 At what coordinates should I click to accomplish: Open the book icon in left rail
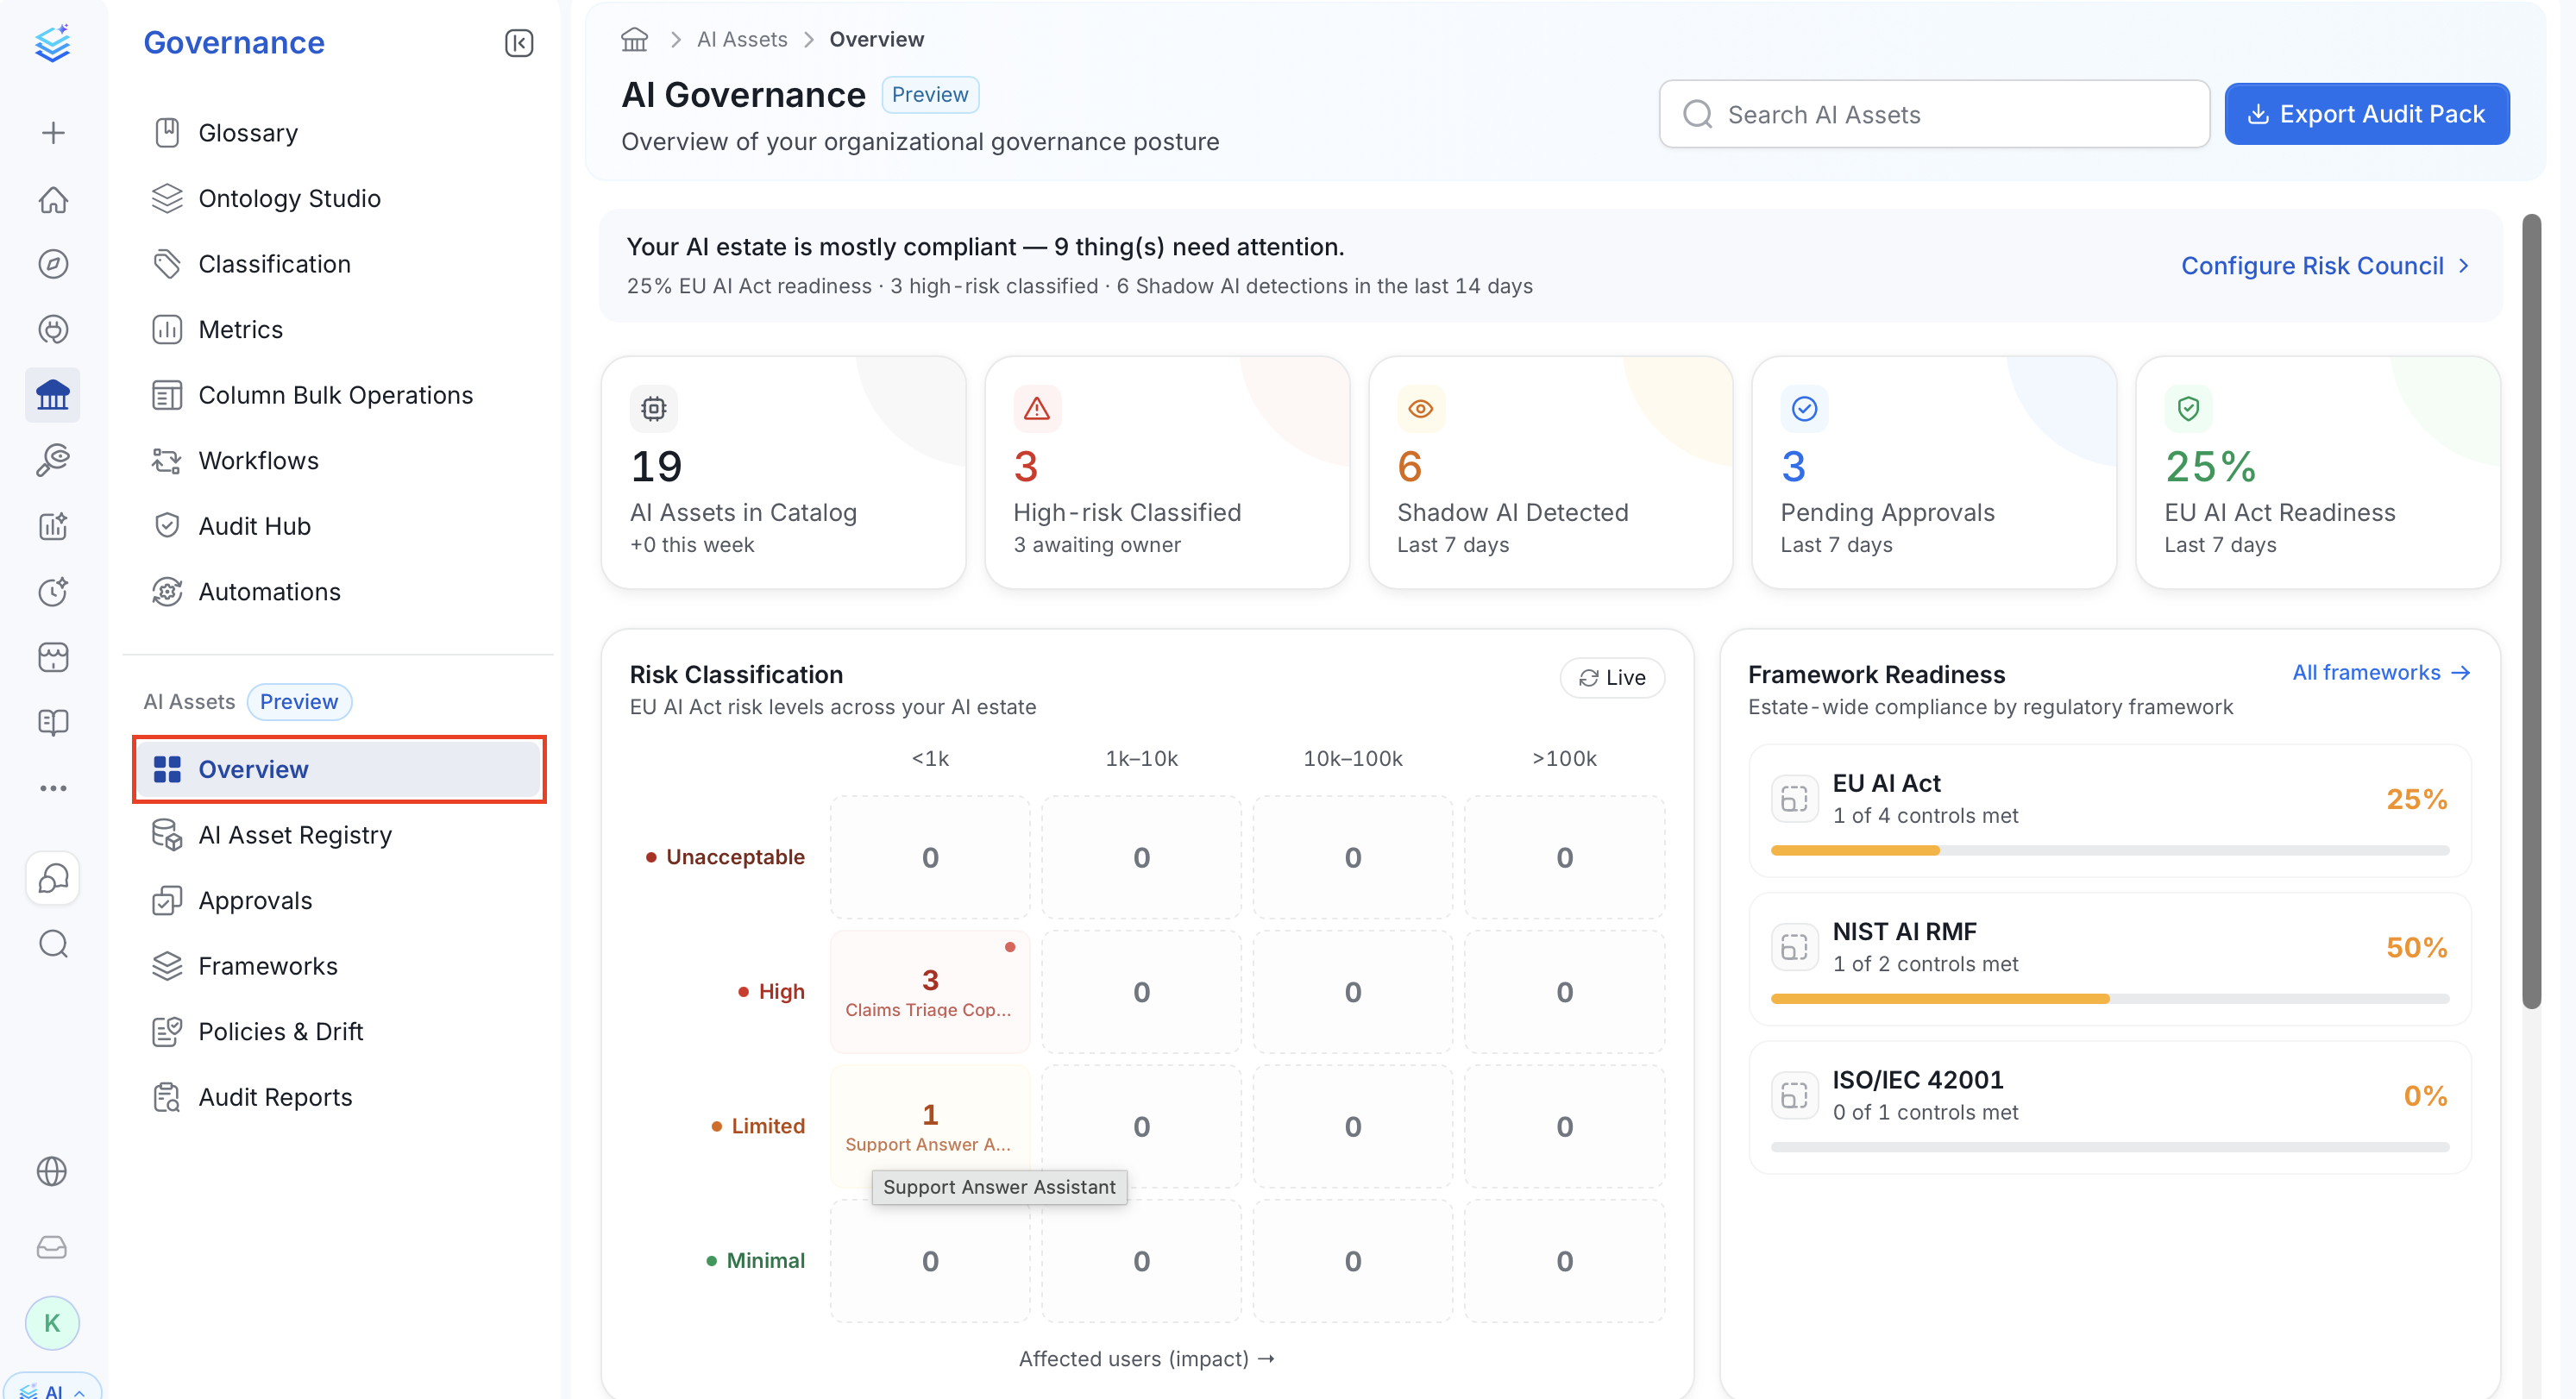(x=53, y=722)
